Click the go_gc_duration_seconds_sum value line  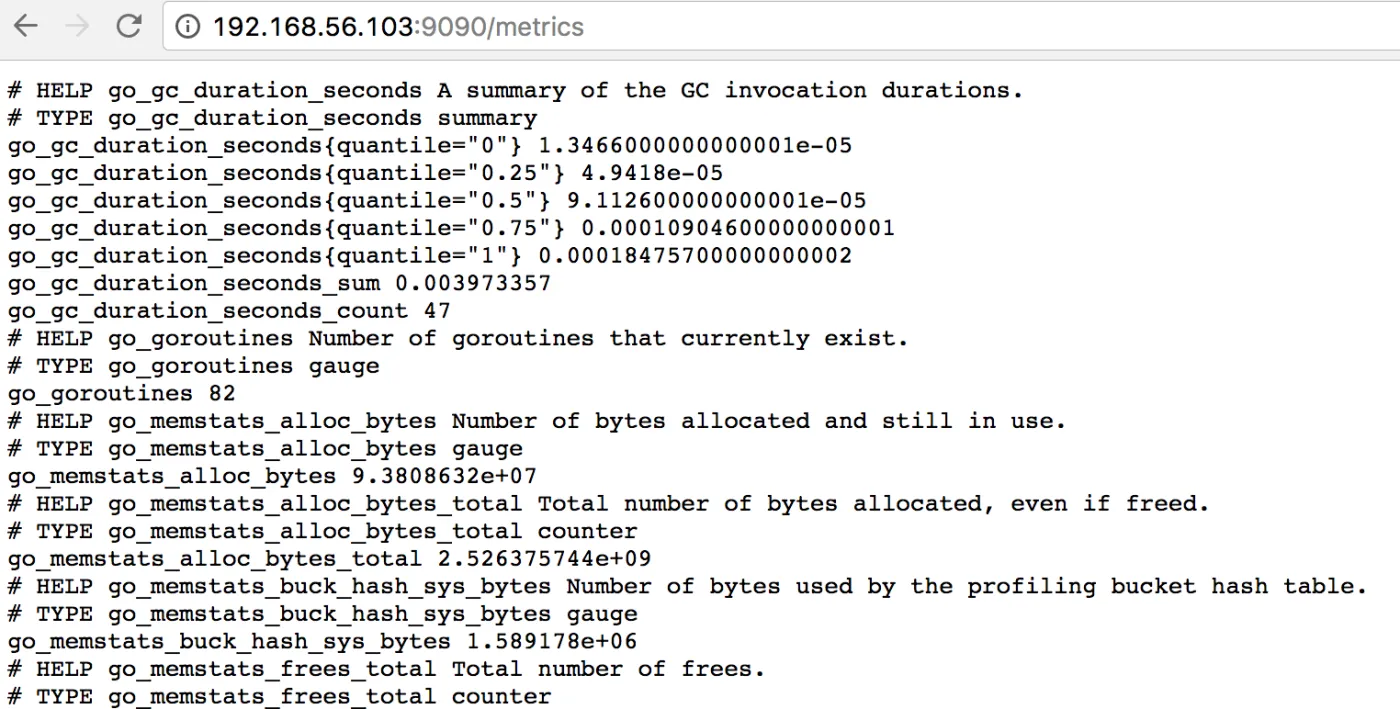click(279, 283)
